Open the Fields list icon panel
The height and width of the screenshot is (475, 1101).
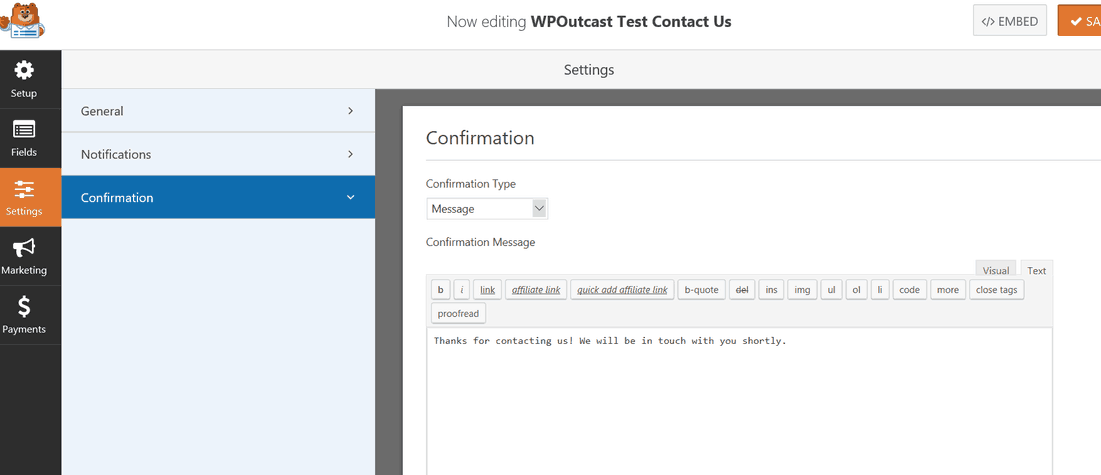[24, 138]
